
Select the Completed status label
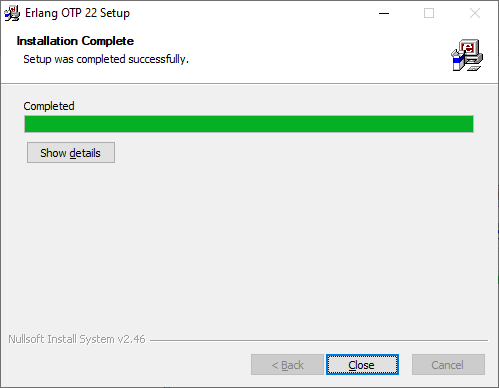click(x=49, y=106)
